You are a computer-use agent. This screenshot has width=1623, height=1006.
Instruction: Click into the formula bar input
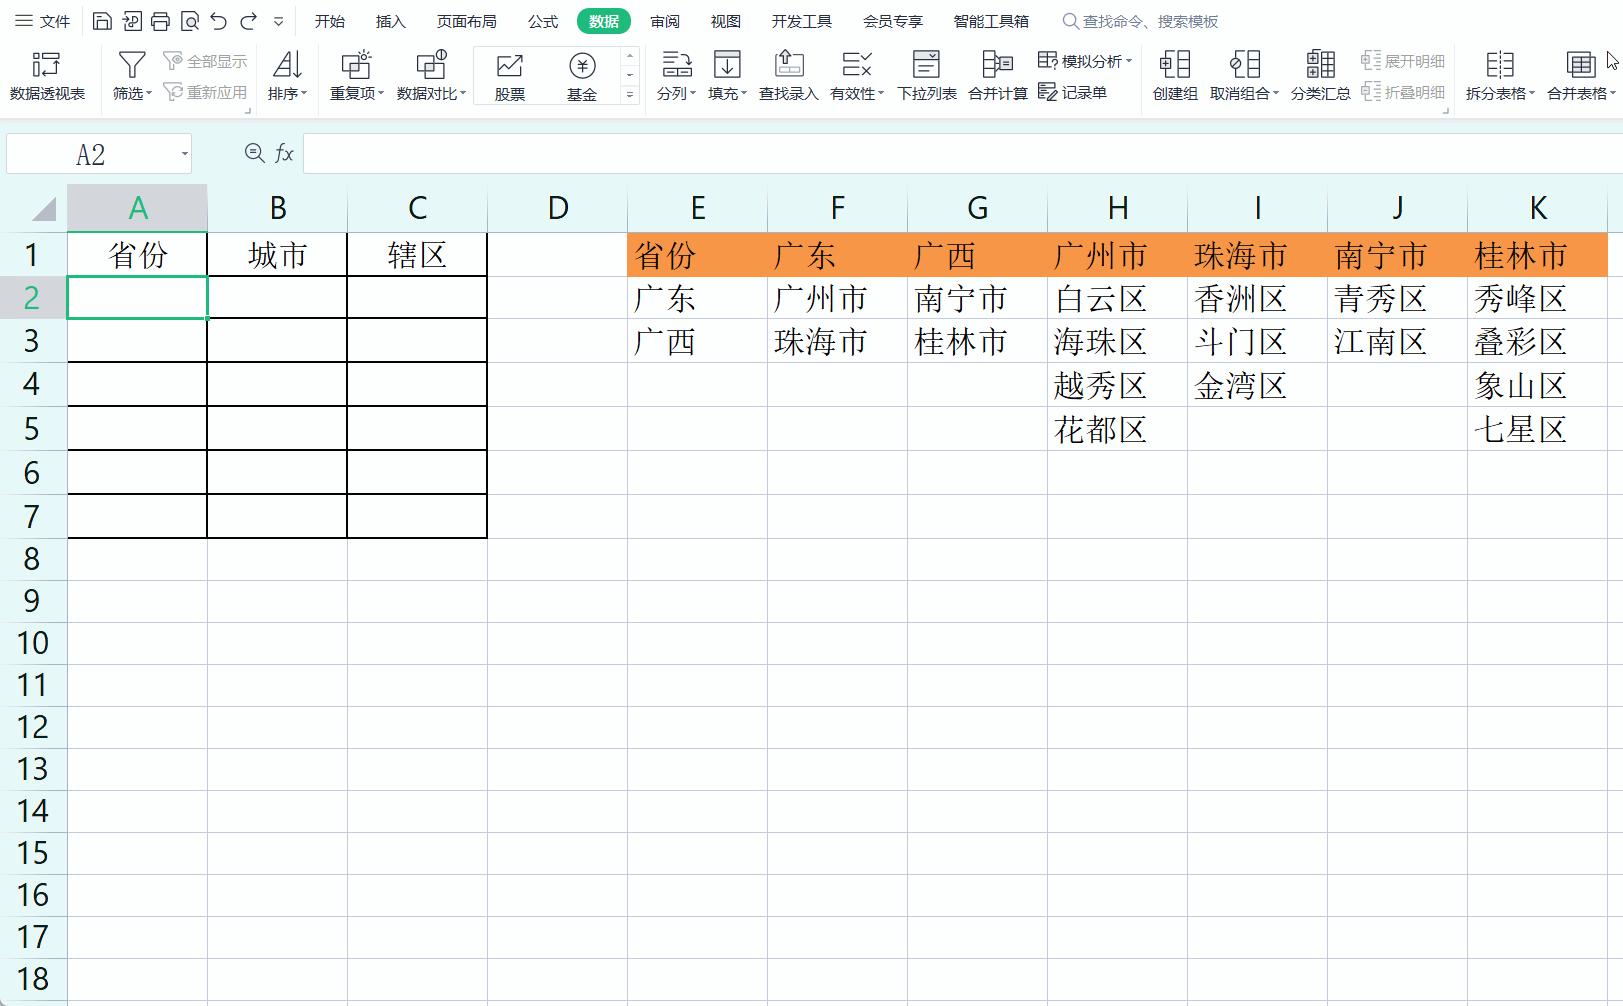pyautogui.click(x=962, y=154)
